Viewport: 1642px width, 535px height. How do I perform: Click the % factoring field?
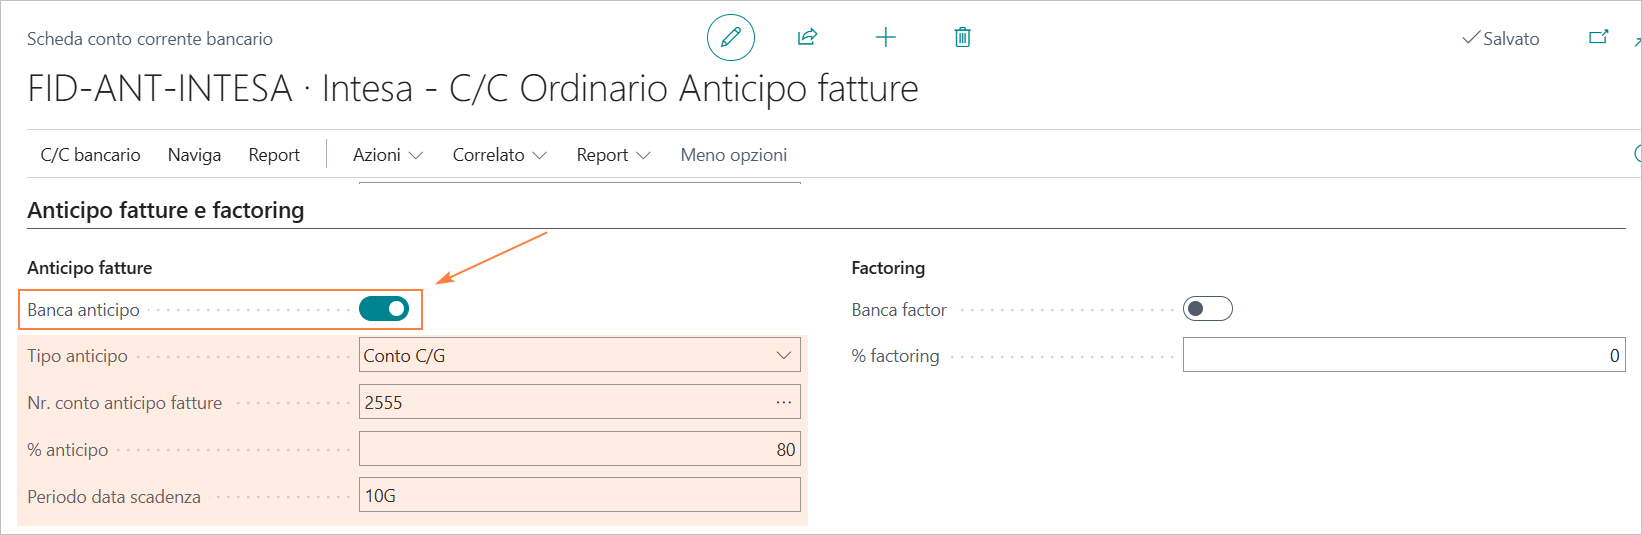1404,355
